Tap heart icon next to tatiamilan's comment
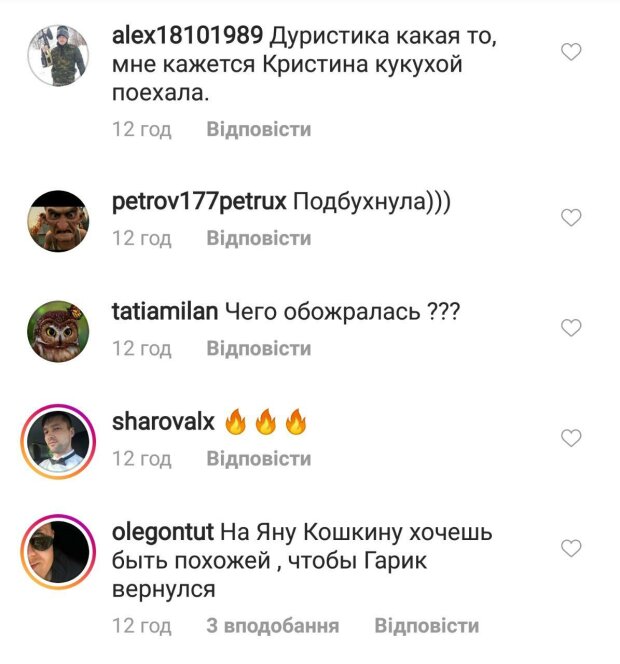 coord(571,328)
